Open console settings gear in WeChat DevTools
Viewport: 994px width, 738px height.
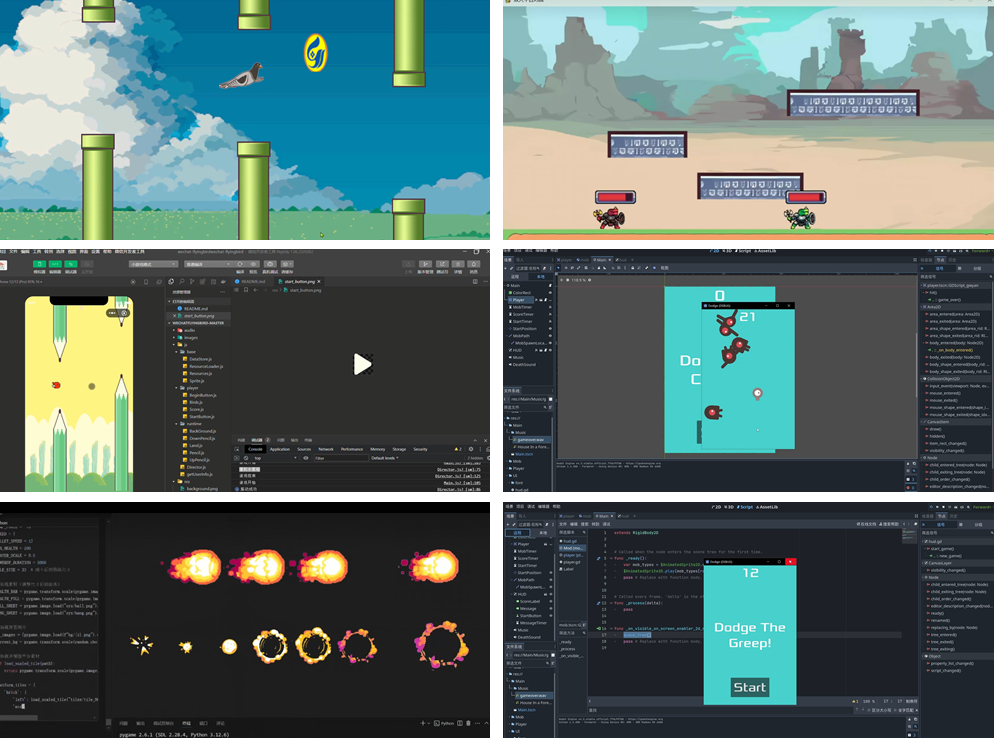click(x=470, y=449)
